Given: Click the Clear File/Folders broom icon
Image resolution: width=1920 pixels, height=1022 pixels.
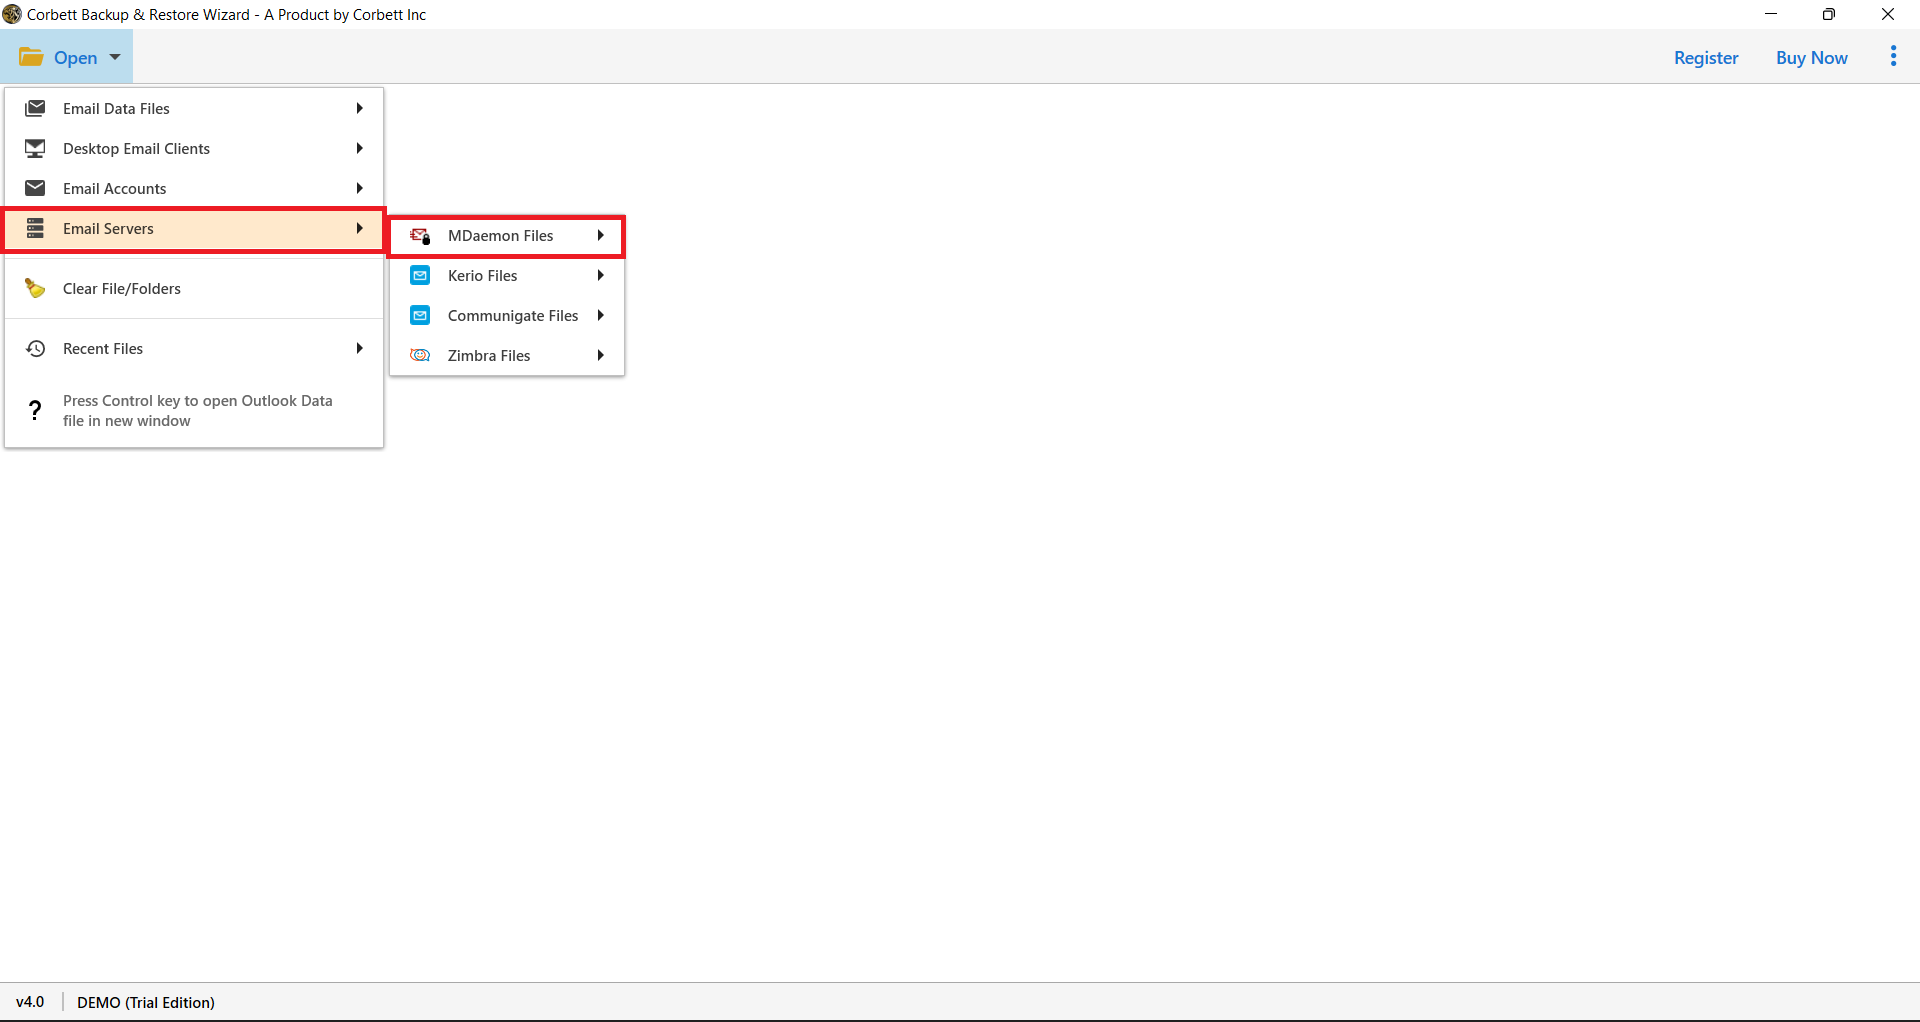Looking at the screenshot, I should tap(35, 288).
